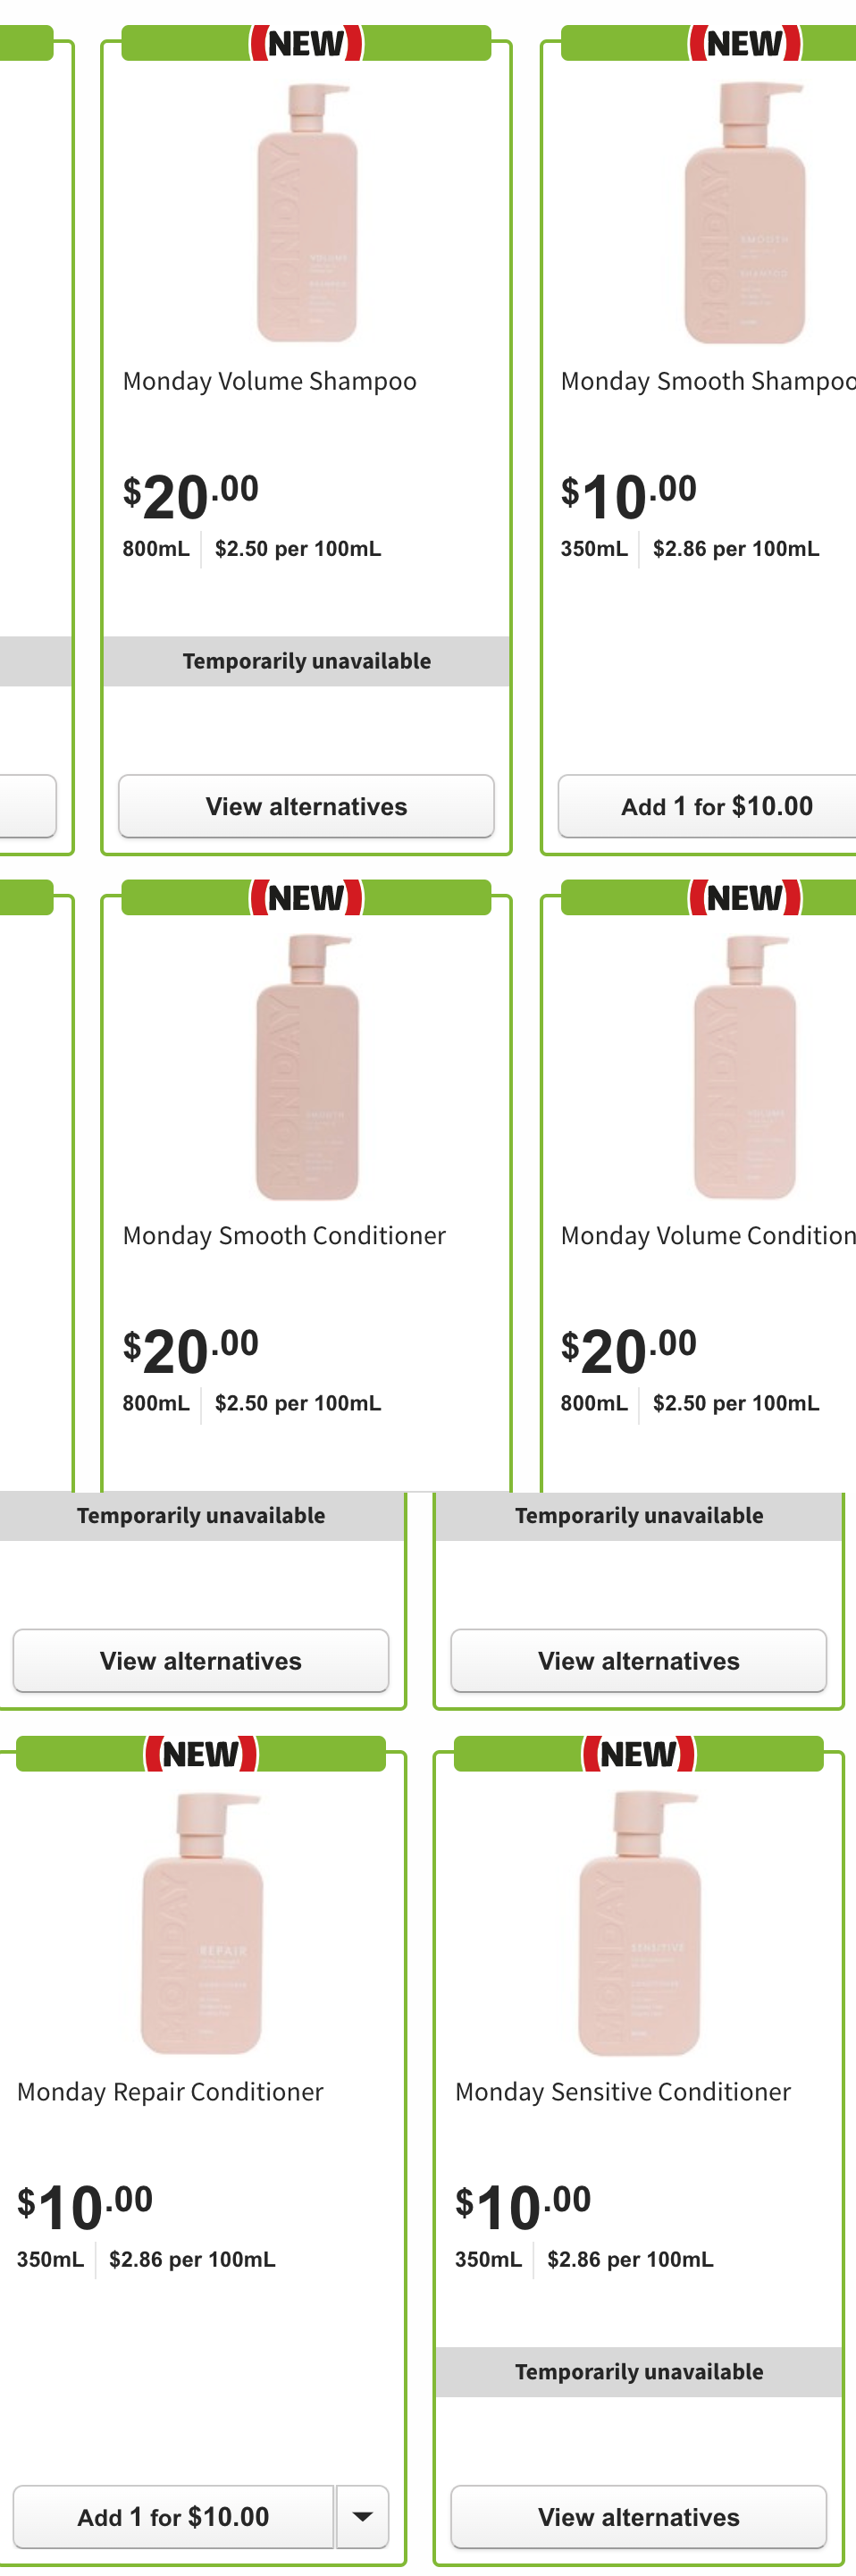Open the Monday Repair Conditioner bottle image
856x2576 pixels.
201,1922
